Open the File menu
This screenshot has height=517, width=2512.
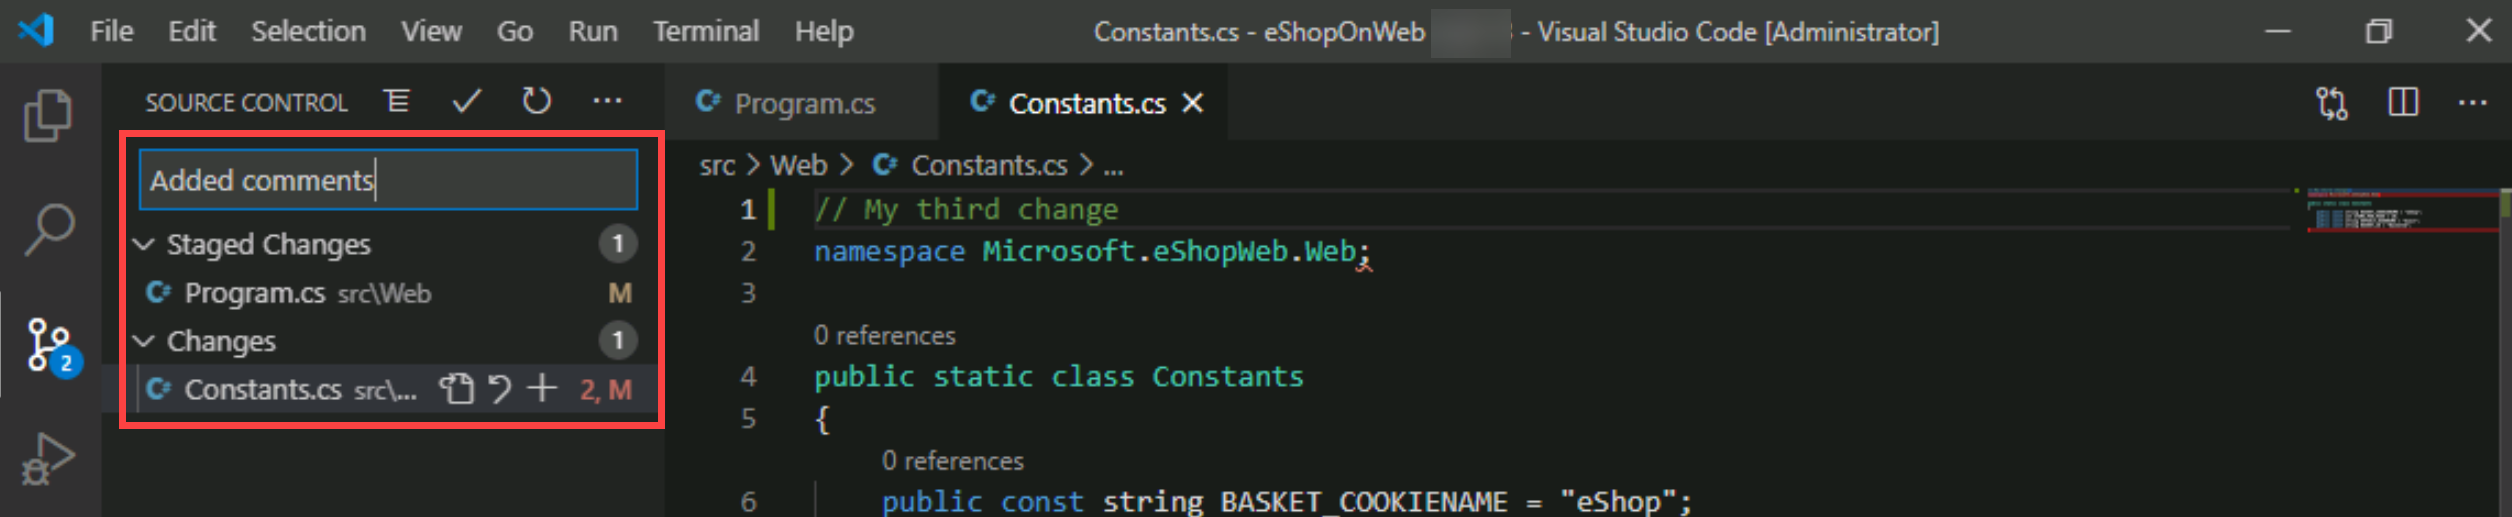click(x=111, y=31)
